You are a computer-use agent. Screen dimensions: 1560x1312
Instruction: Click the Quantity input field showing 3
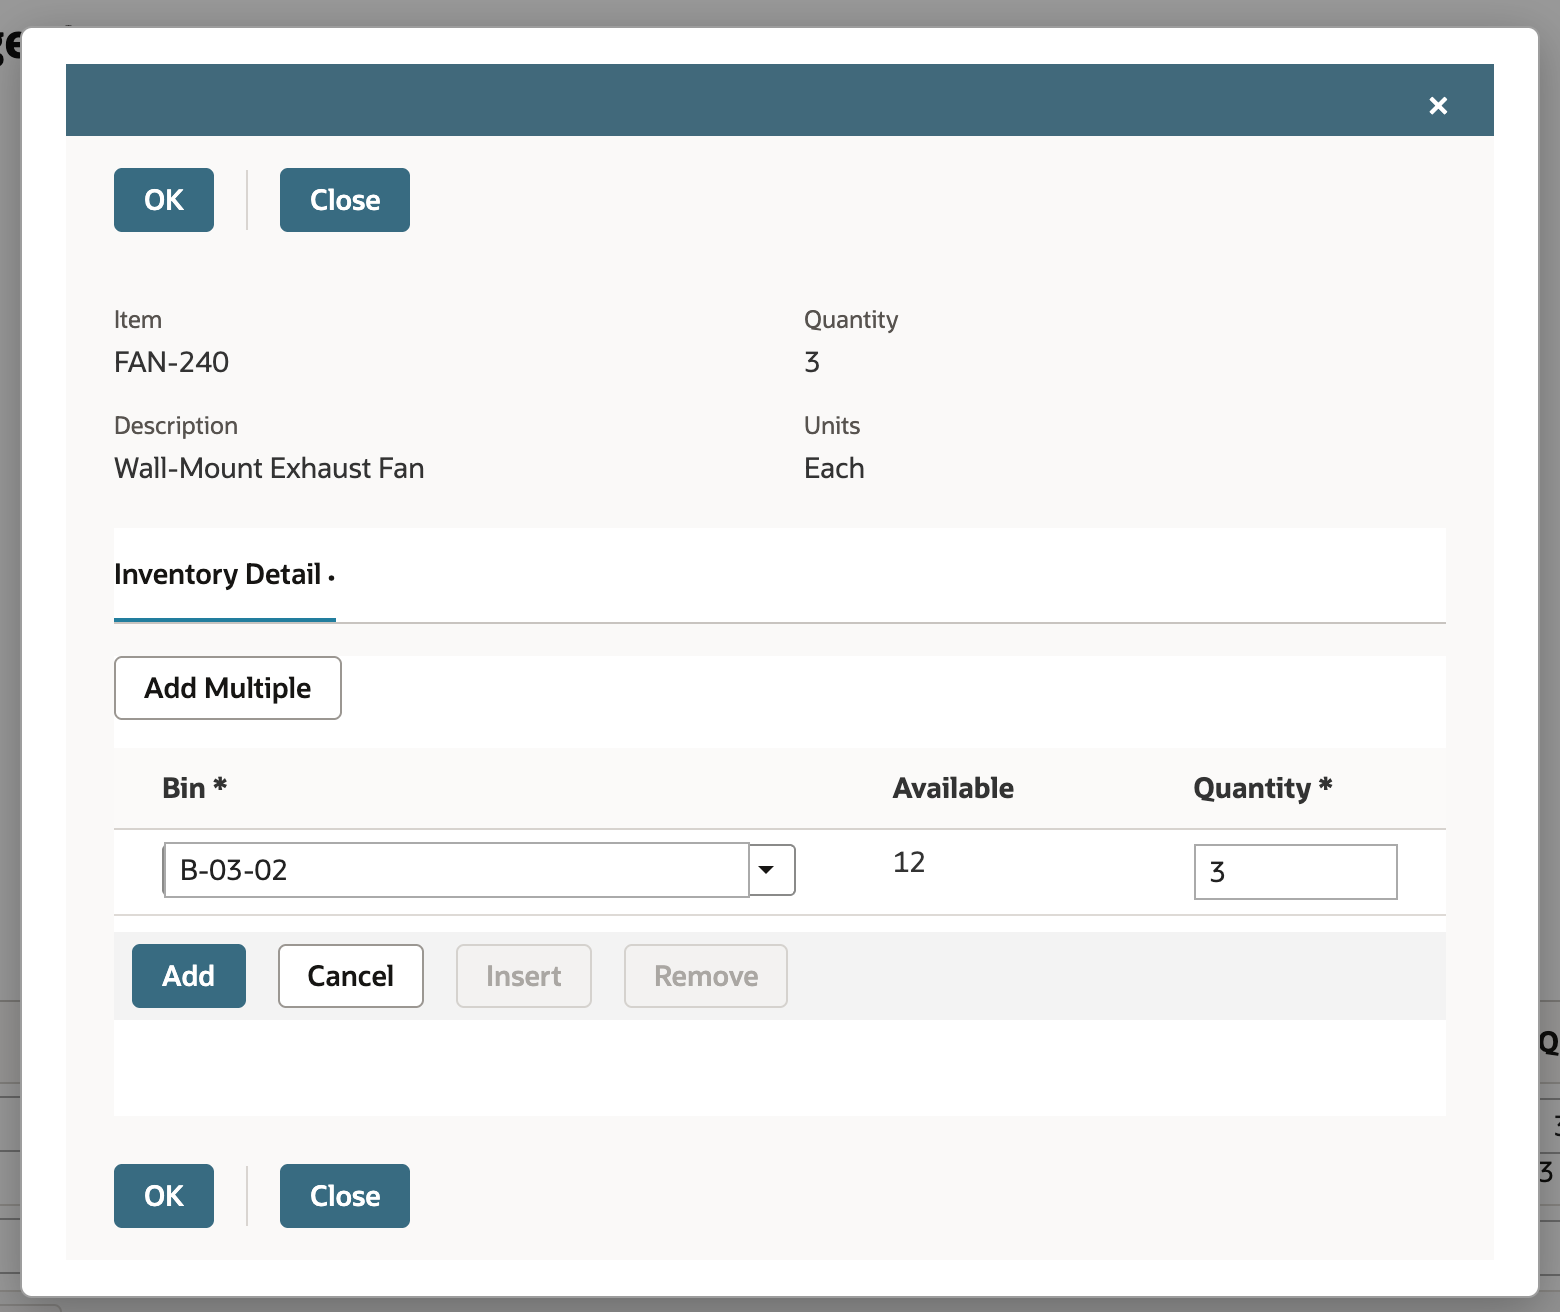[1295, 872]
